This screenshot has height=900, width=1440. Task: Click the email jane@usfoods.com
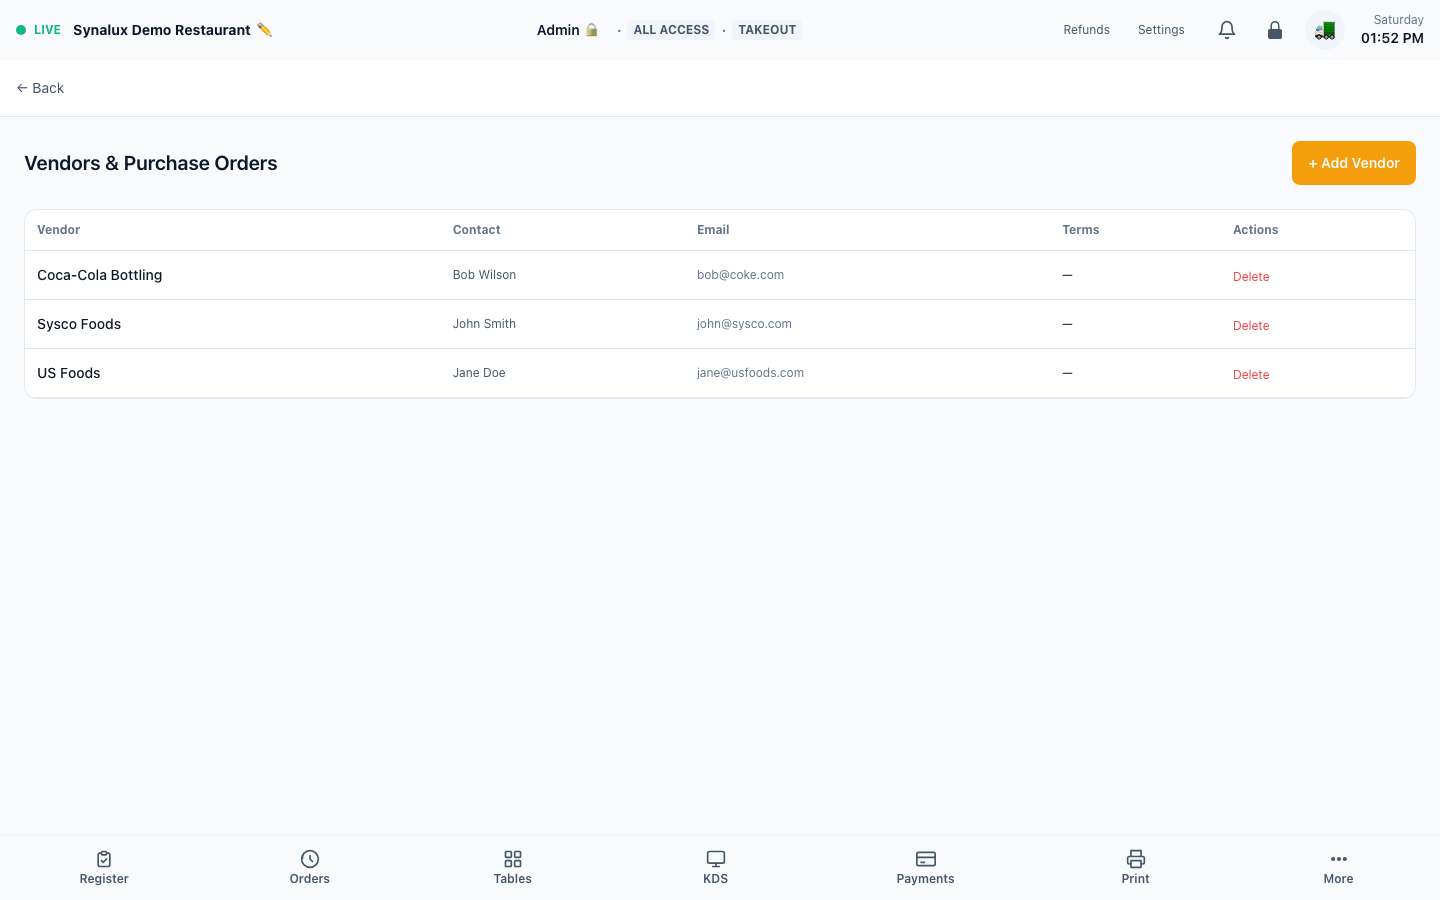click(750, 373)
